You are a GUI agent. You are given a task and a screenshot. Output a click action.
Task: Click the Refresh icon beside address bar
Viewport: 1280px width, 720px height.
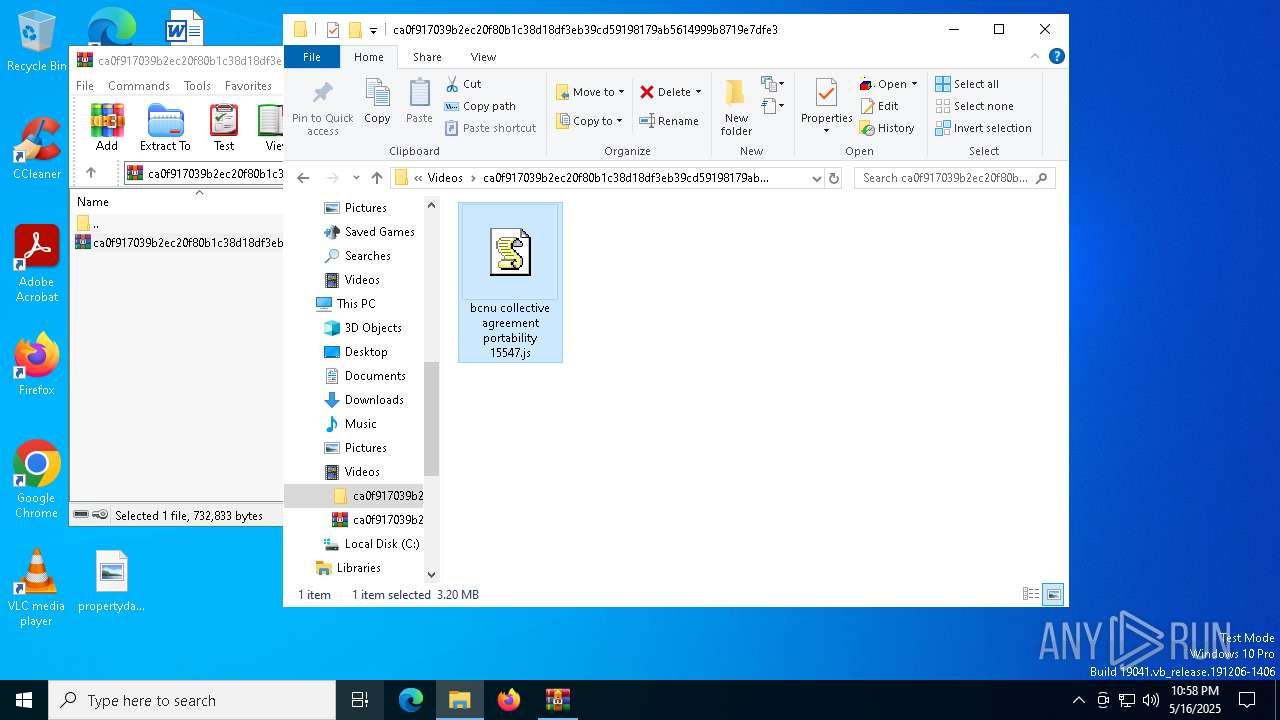pos(834,178)
